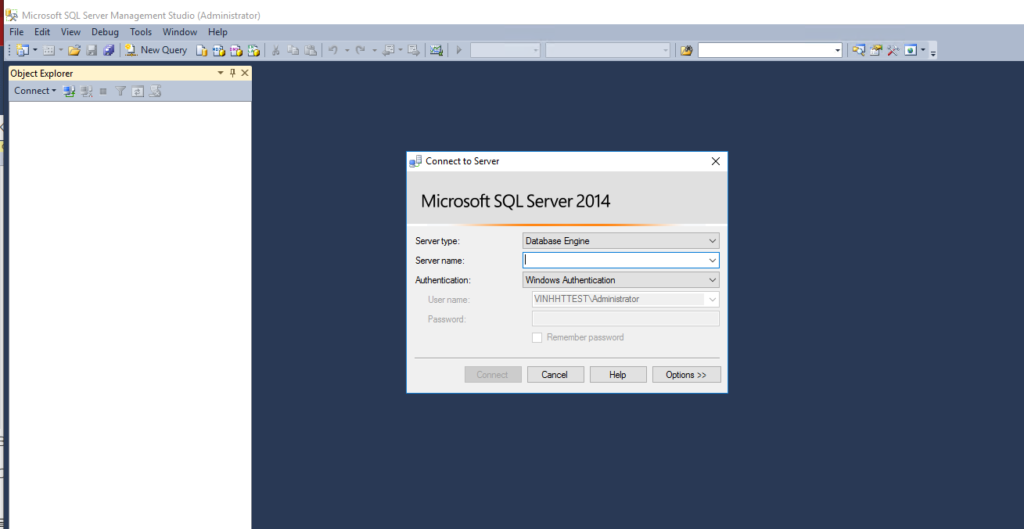Image resolution: width=1024 pixels, height=529 pixels.
Task: Open the Debug menu
Action: click(x=105, y=31)
